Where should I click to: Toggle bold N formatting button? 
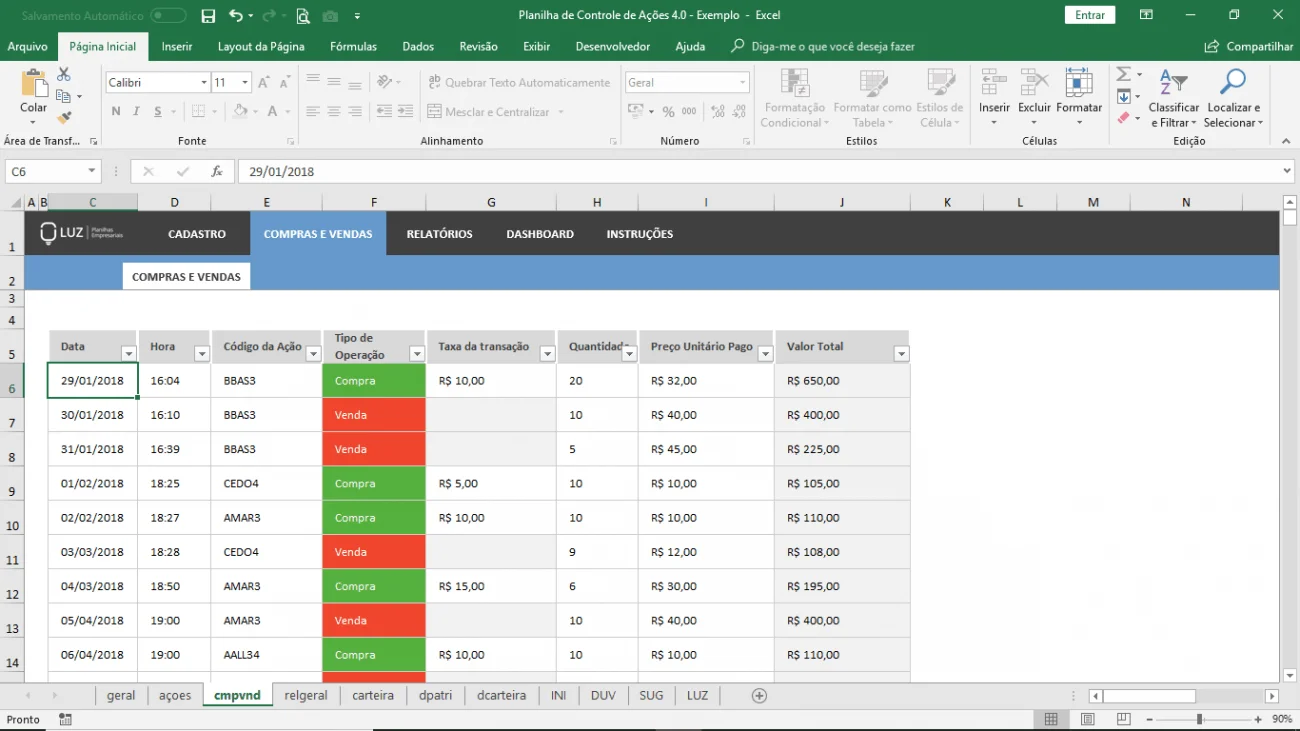[x=116, y=112]
